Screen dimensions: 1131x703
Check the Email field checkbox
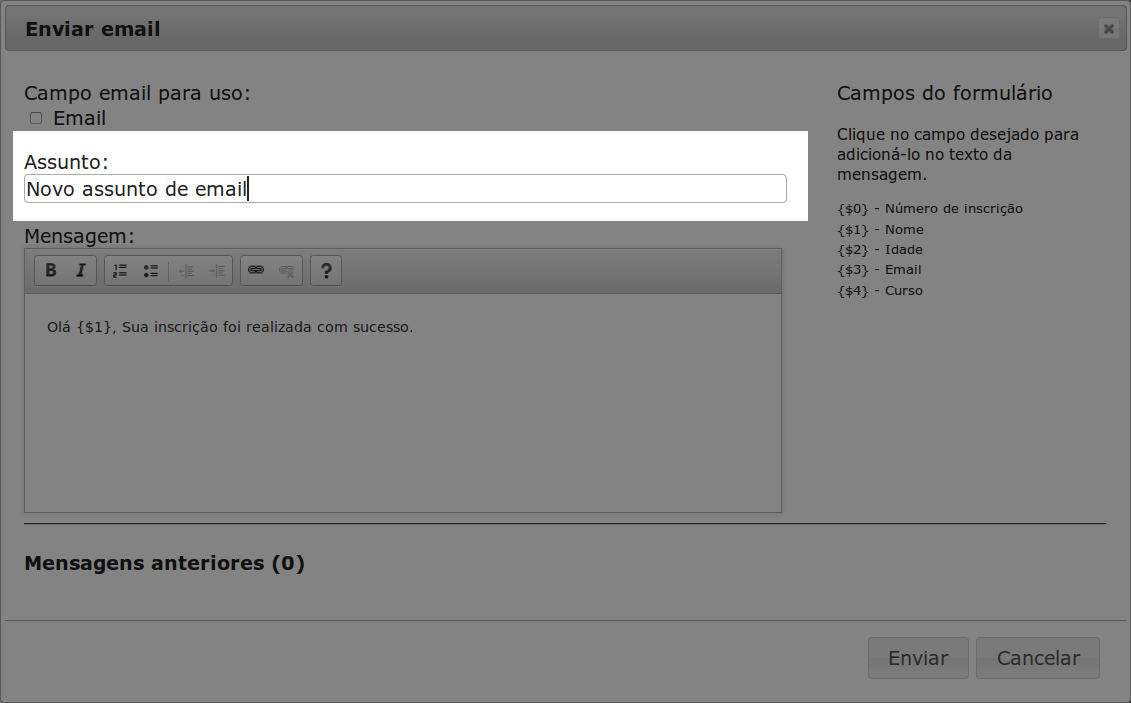(x=36, y=118)
